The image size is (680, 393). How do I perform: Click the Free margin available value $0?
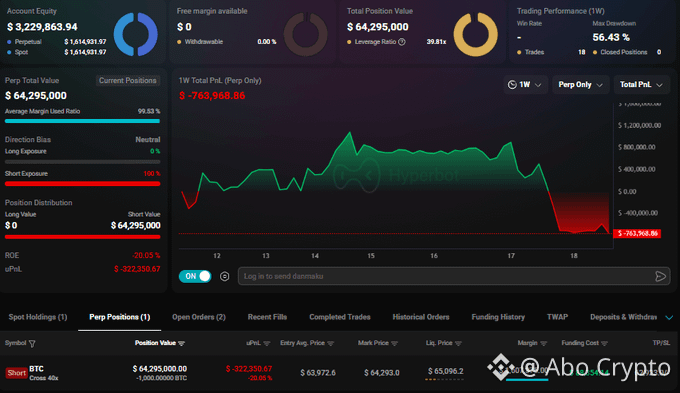coord(184,27)
